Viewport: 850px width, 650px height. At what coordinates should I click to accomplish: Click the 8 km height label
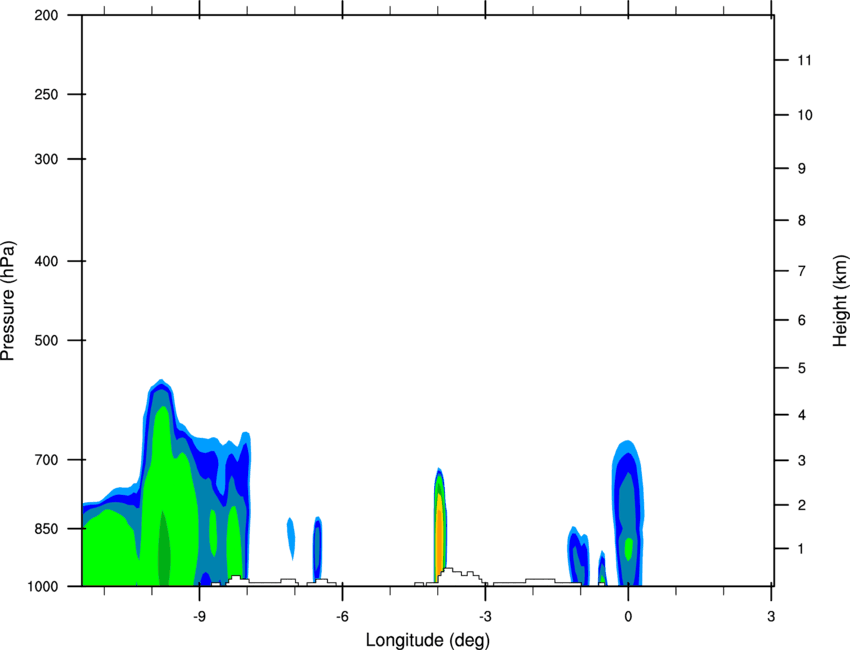802,220
